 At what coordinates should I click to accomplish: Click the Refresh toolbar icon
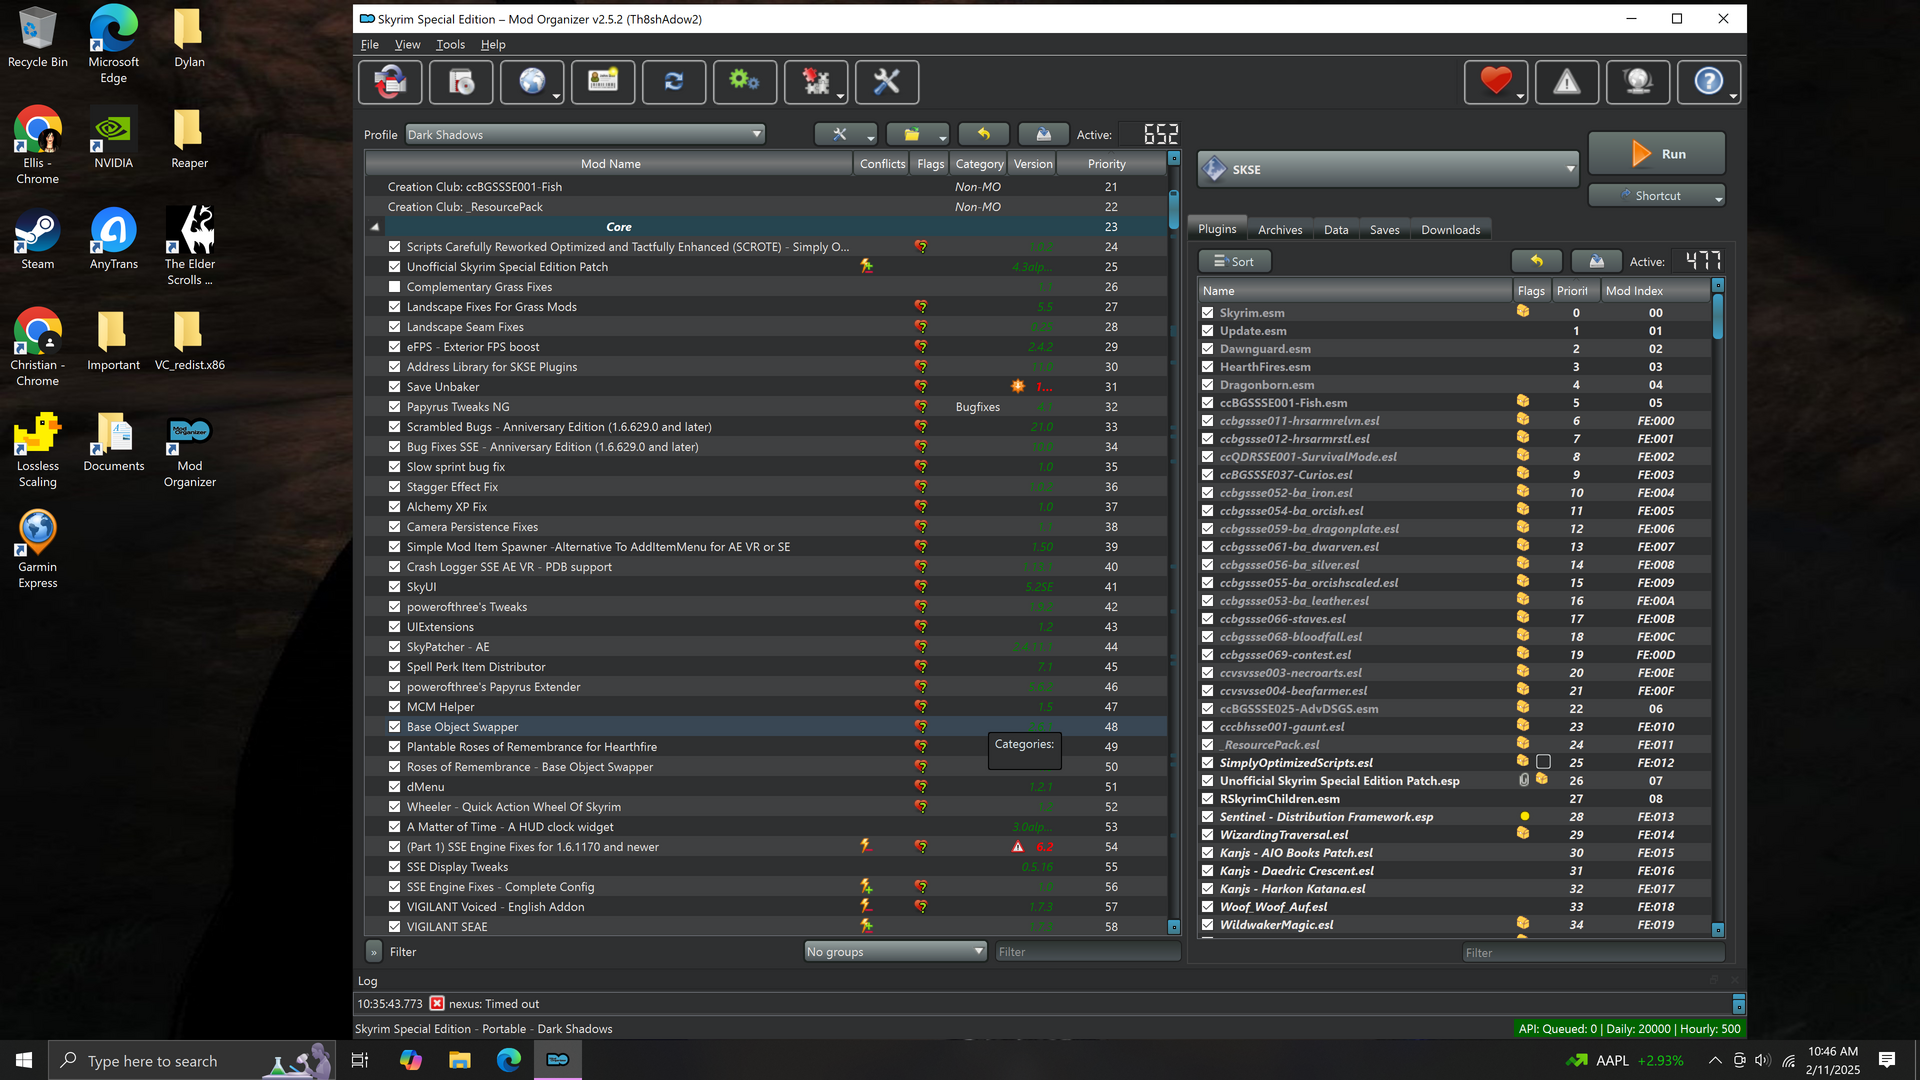pos(674,82)
